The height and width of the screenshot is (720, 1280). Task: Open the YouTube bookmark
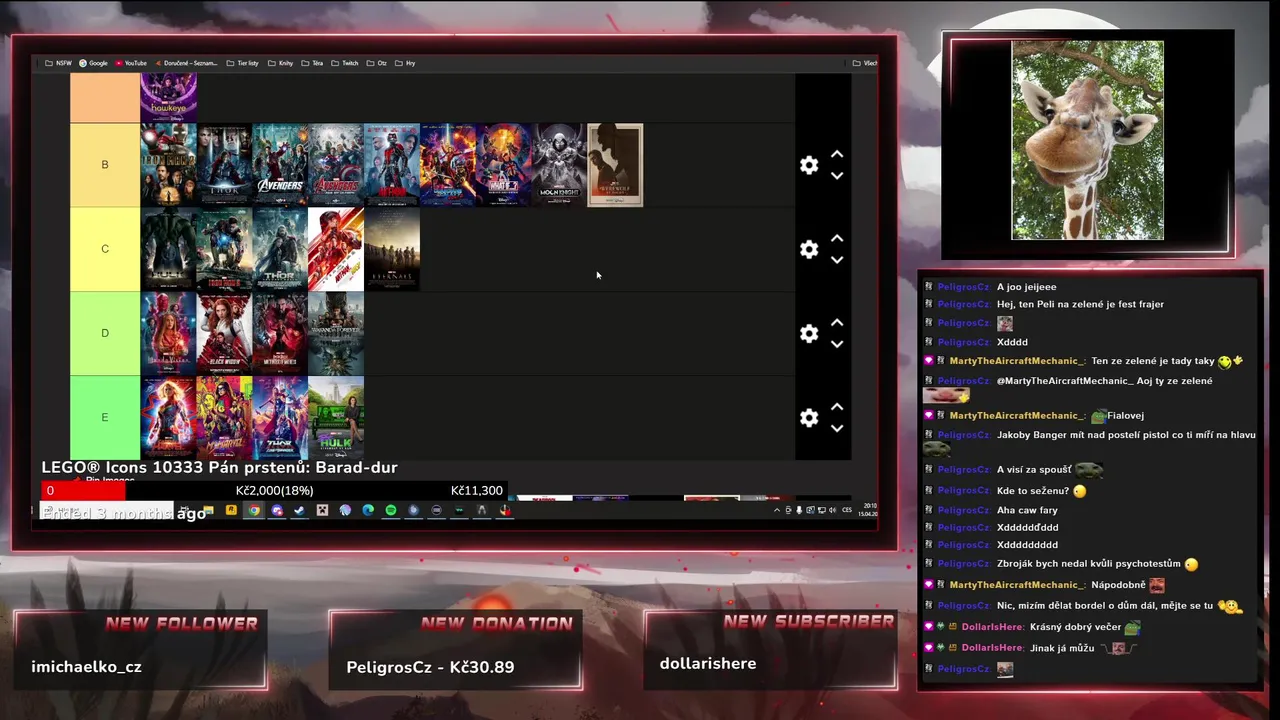131,63
